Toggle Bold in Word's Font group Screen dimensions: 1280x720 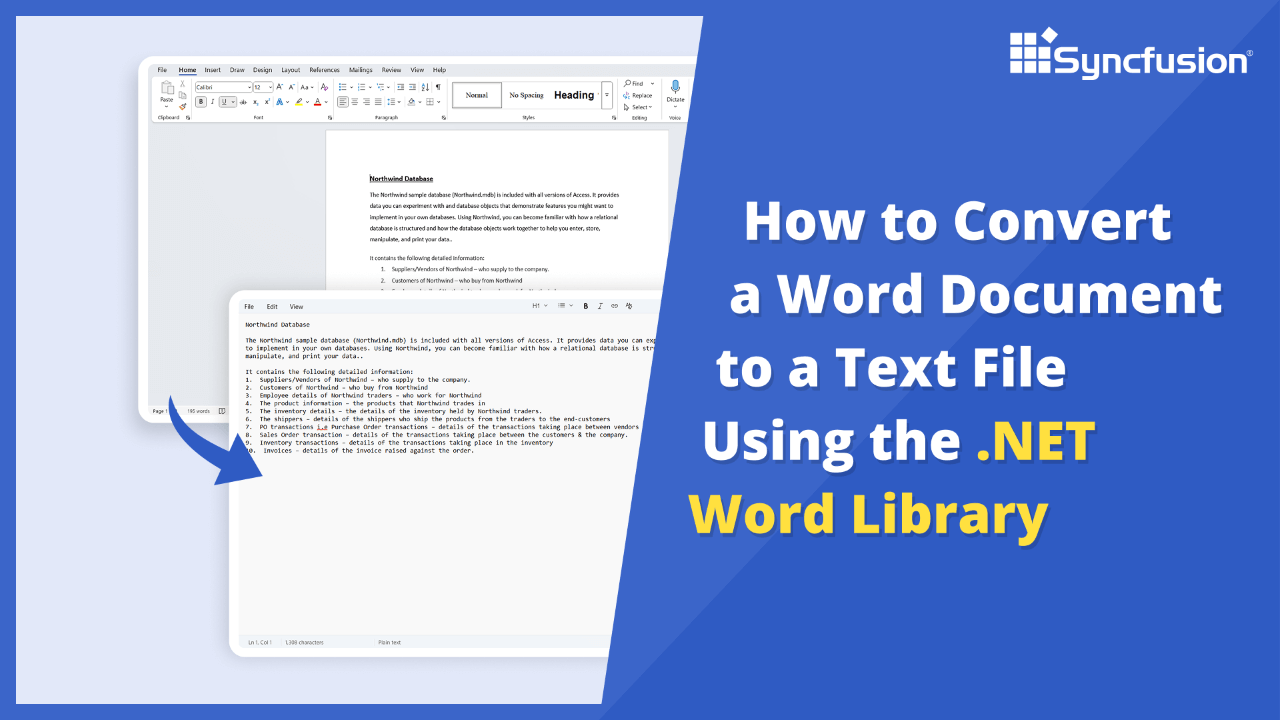point(201,102)
